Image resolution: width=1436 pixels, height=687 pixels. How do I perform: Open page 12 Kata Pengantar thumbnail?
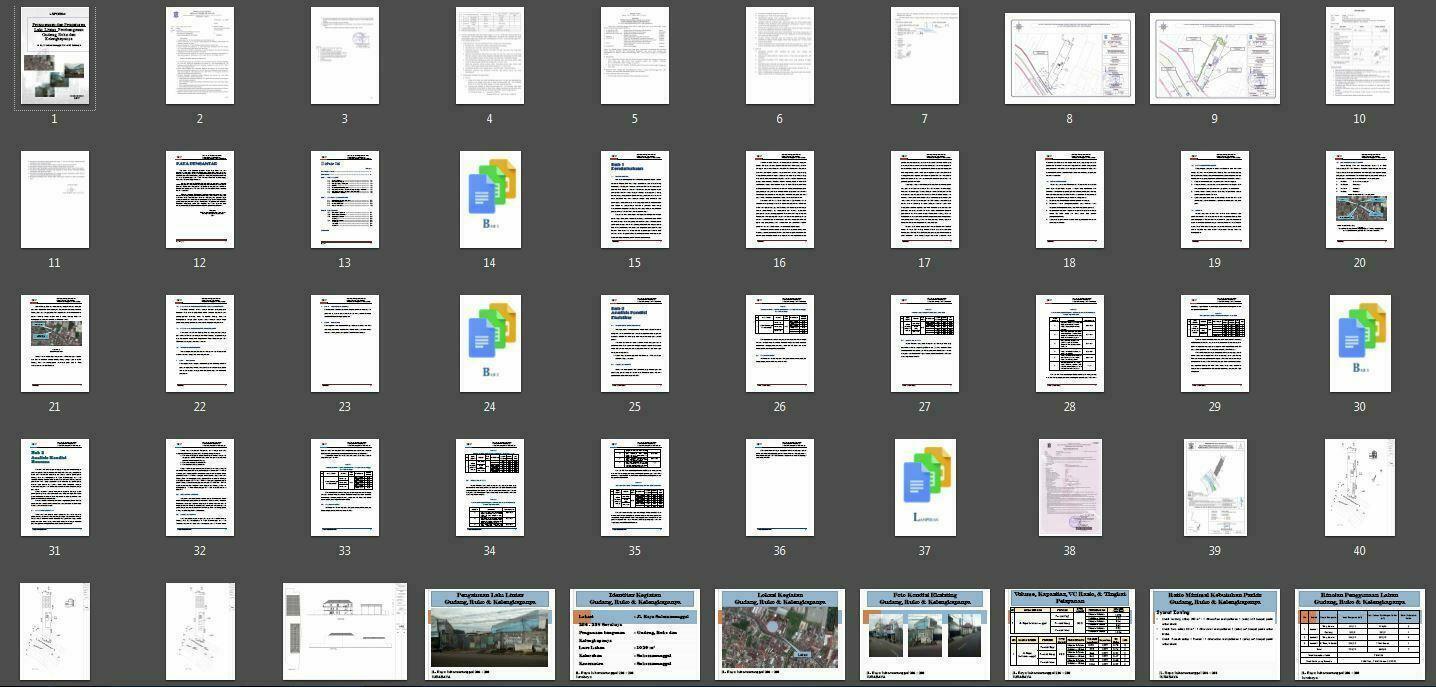coord(200,199)
